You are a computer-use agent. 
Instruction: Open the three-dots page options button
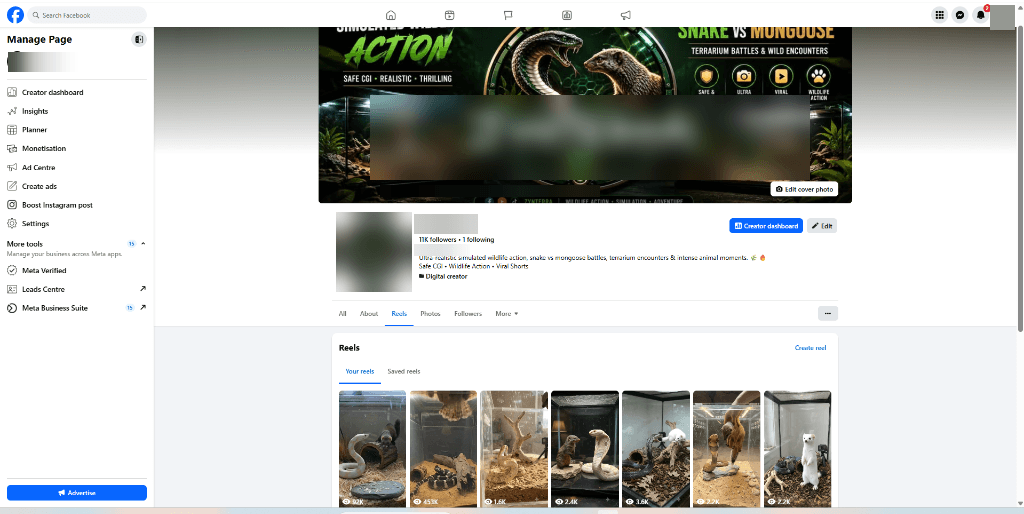pos(827,313)
